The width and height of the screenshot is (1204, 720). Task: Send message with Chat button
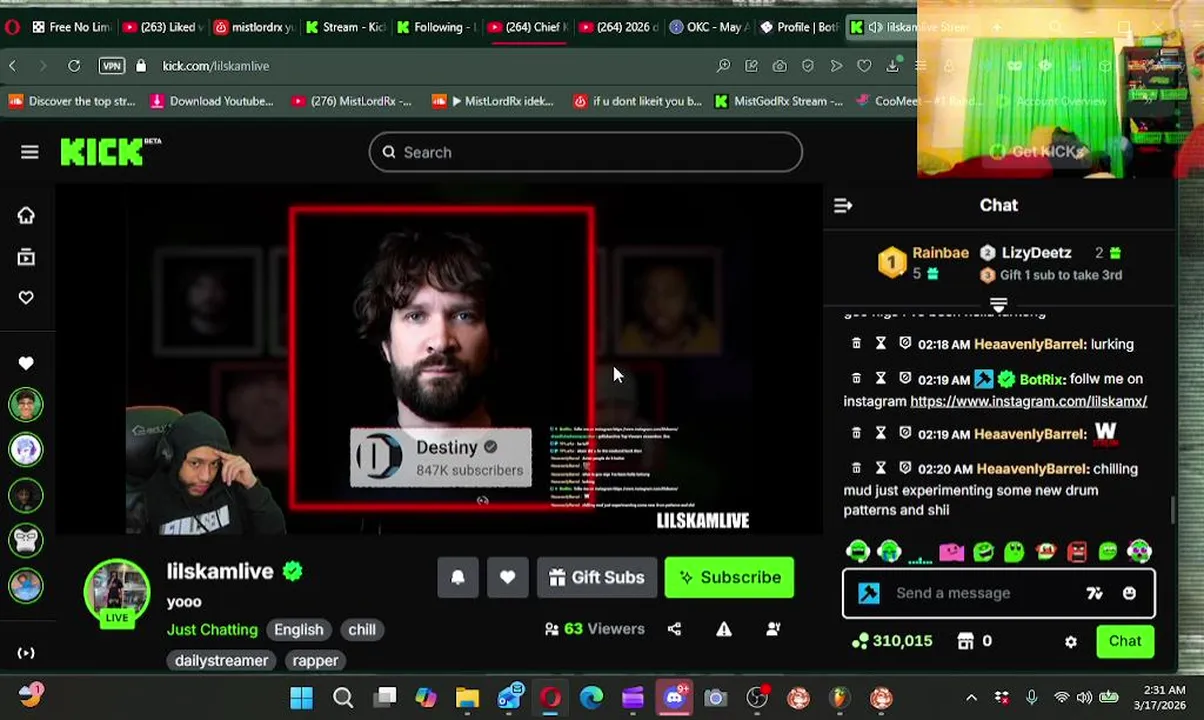[x=1125, y=641]
